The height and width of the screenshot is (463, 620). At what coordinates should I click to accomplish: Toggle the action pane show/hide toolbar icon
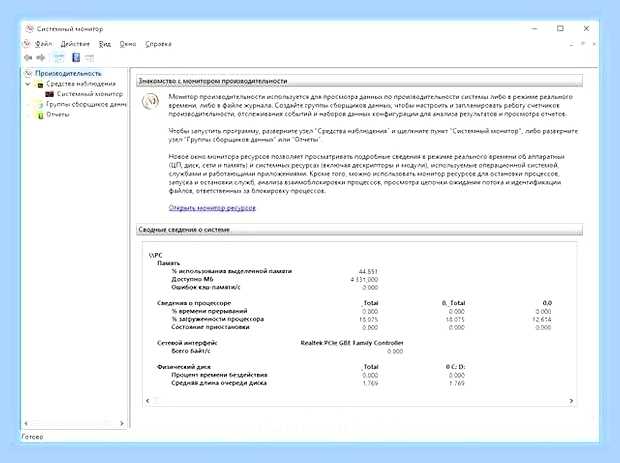pyautogui.click(x=89, y=58)
